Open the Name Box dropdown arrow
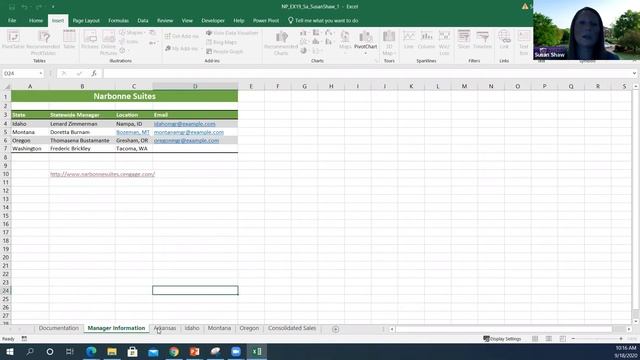Image resolution: width=640 pixels, height=360 pixels. tap(41, 73)
